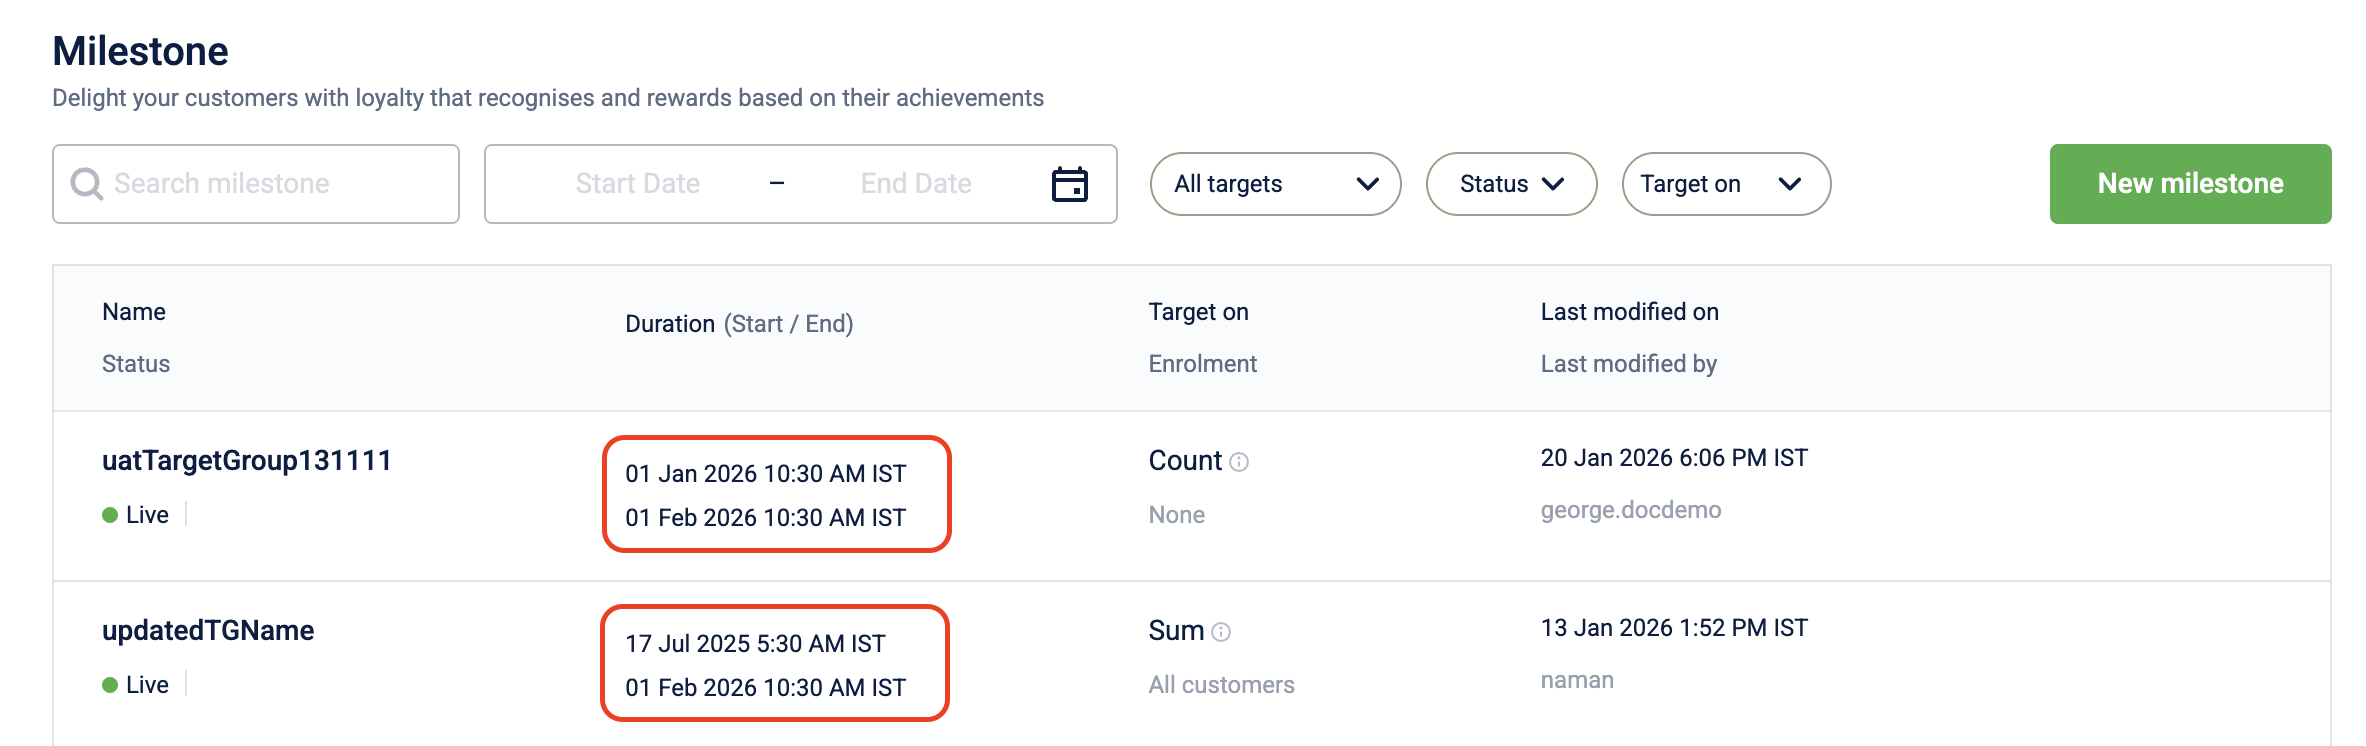Open the uatTargetGroup131111 milestone
Viewport: 2366px width, 746px height.
pos(246,461)
